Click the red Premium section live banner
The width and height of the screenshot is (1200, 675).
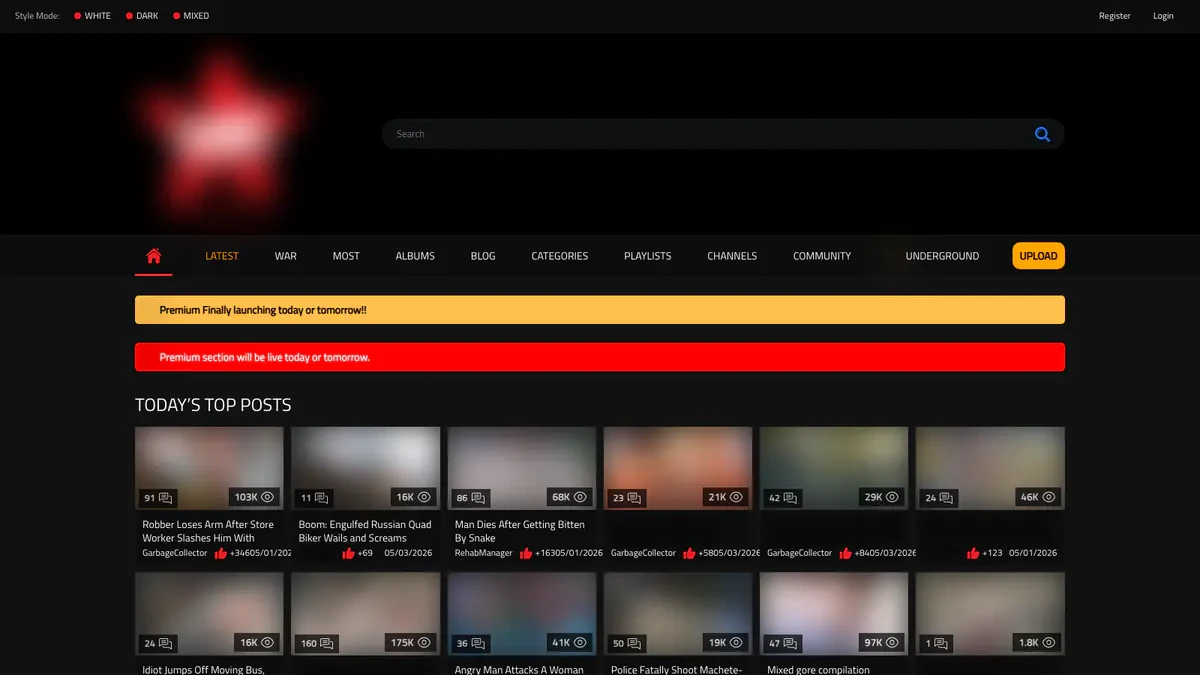[600, 357]
